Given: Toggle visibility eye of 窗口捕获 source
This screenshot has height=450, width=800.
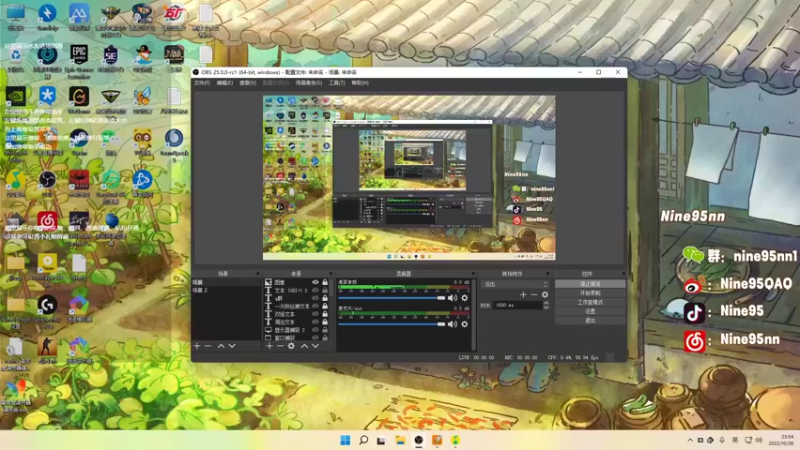Looking at the screenshot, I should point(315,338).
